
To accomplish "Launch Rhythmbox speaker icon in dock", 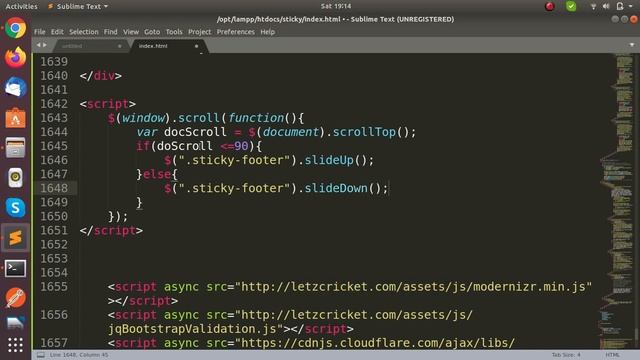I will (x=16, y=178).
